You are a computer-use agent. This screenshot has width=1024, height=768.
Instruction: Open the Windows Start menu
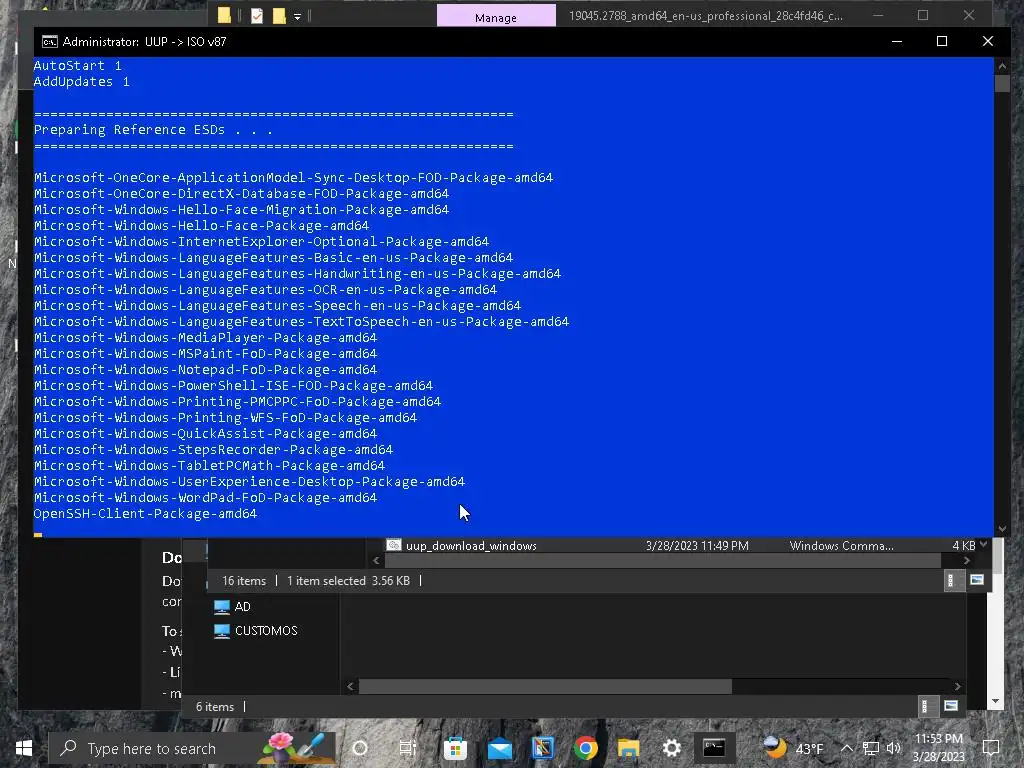coord(24,748)
